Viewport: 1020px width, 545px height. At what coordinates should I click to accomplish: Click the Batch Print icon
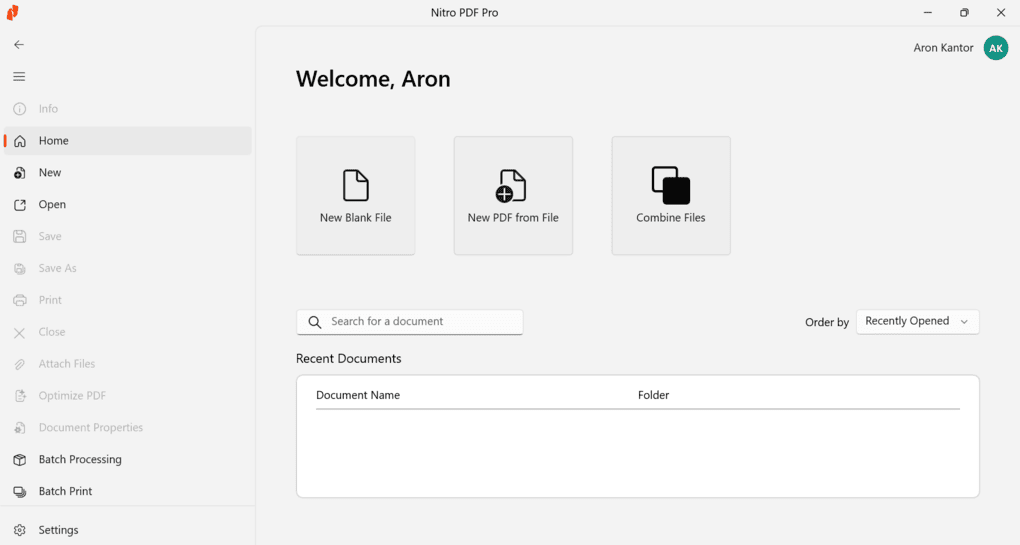20,491
